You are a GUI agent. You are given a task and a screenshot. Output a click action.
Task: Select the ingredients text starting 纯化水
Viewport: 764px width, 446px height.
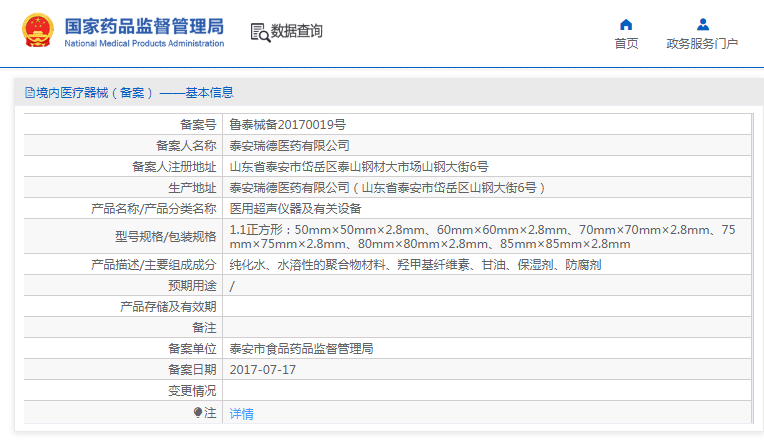tap(415, 265)
